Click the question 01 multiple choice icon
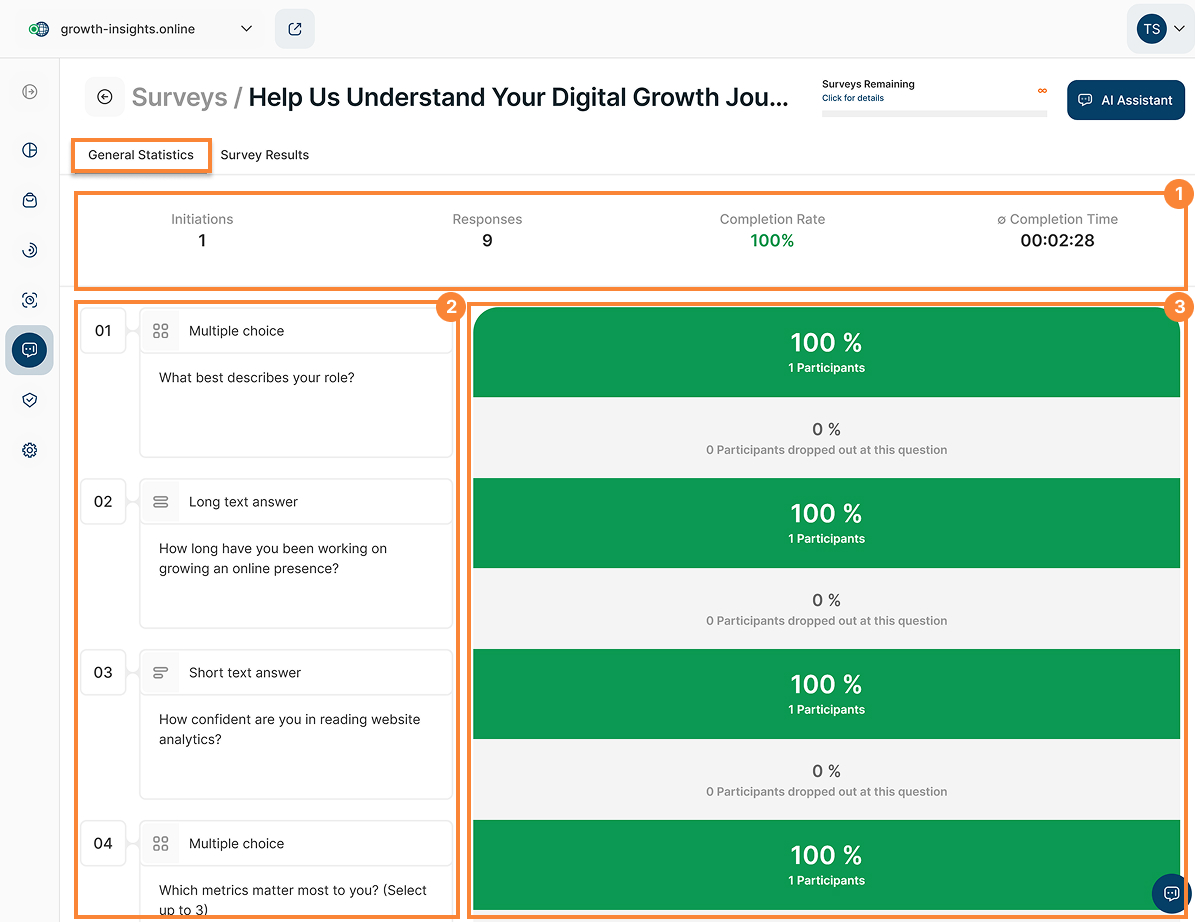Viewport: 1195px width, 922px height. (x=160, y=331)
